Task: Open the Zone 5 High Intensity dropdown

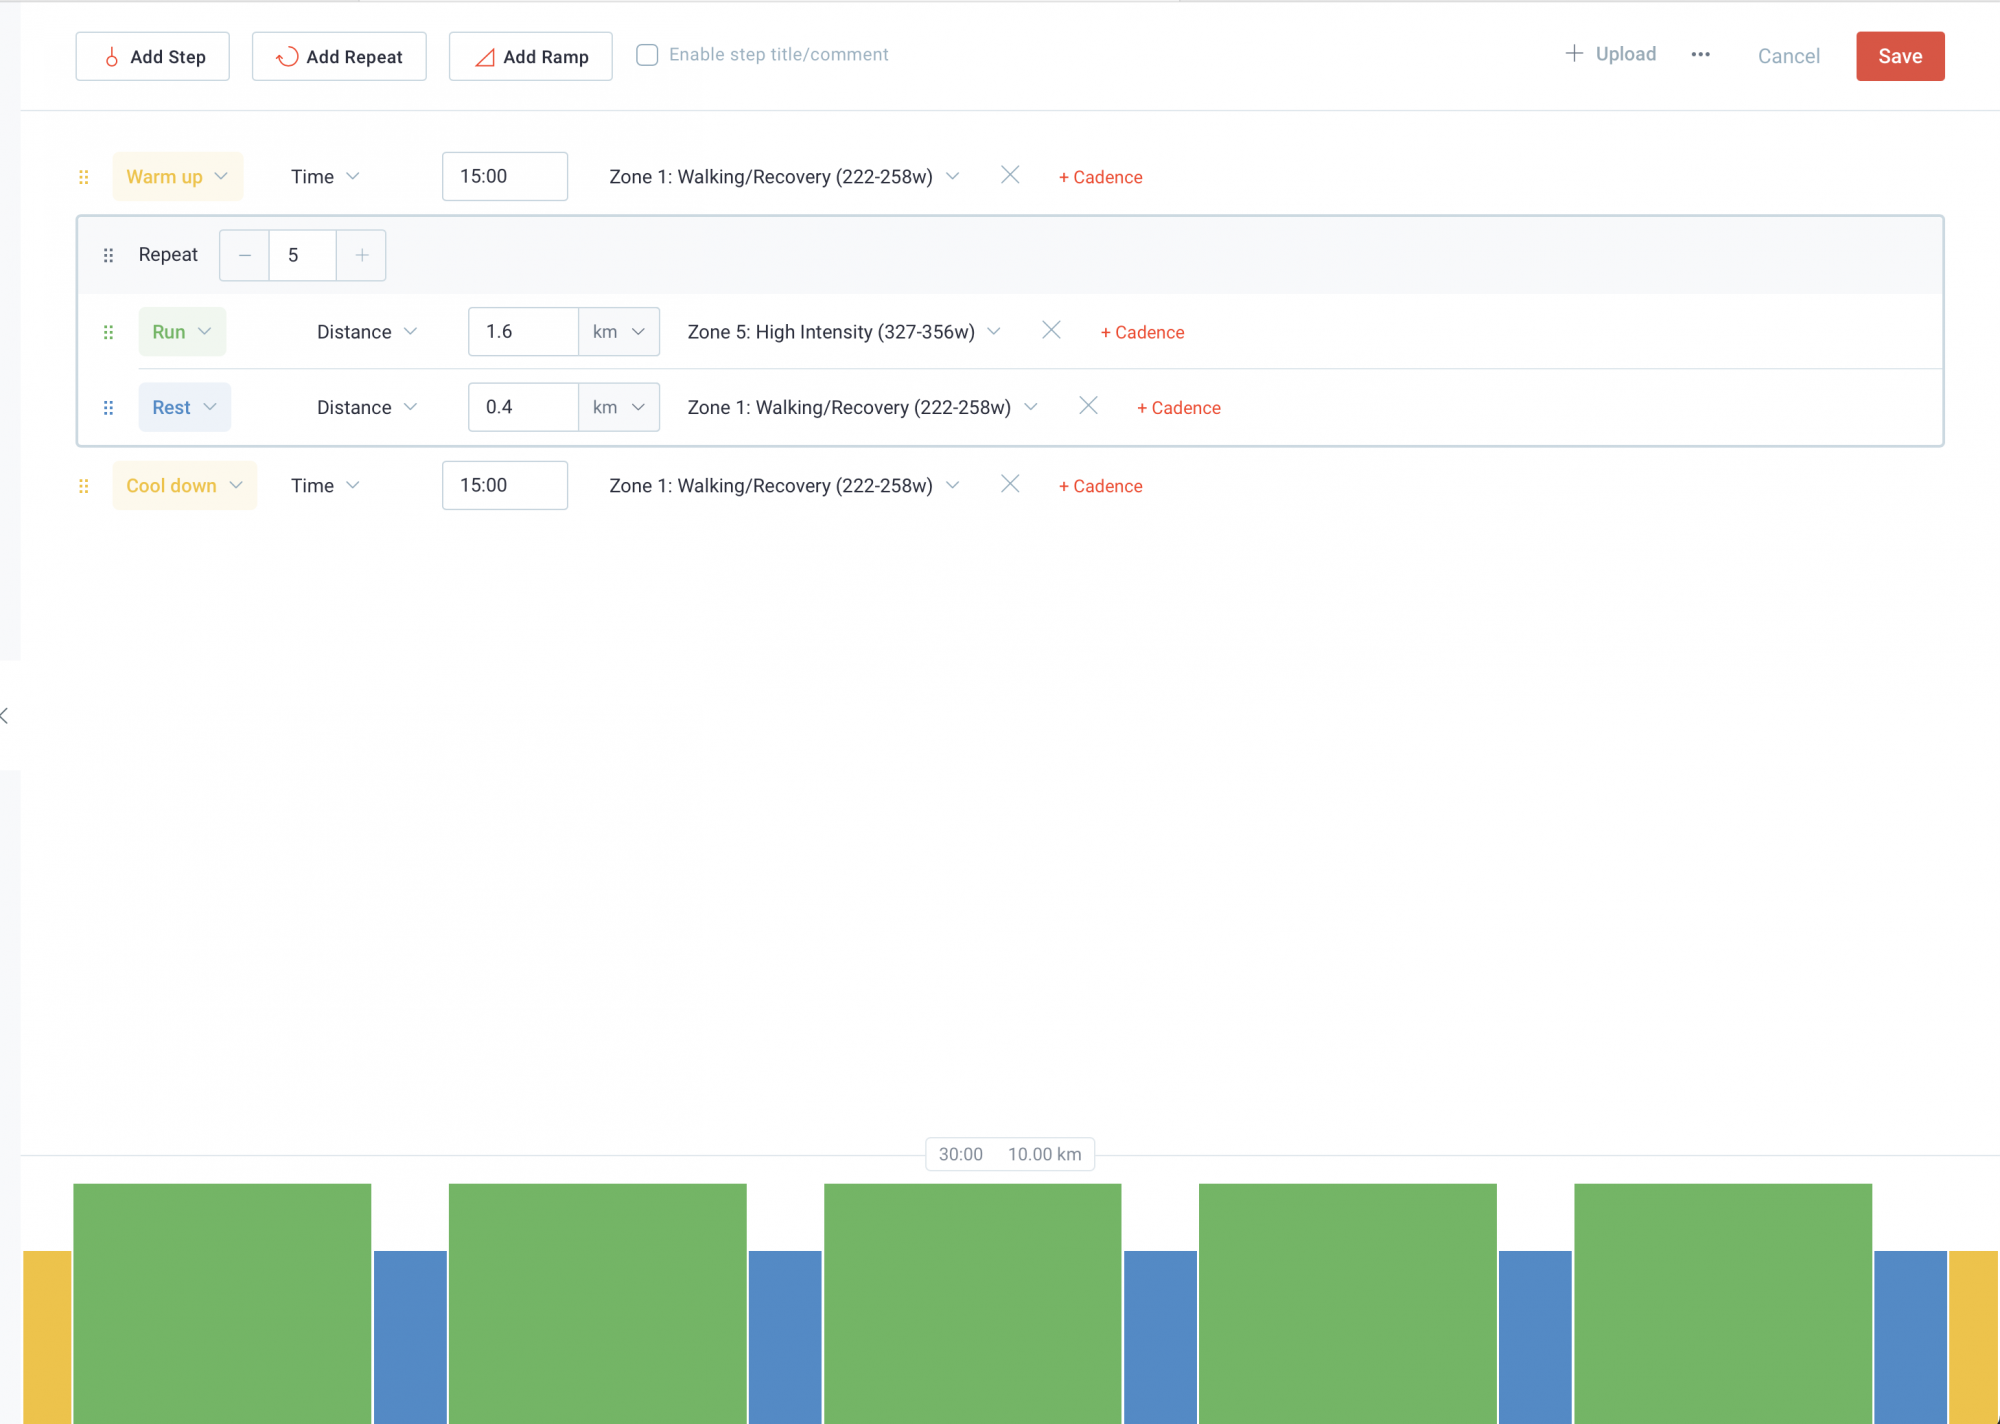Action: (x=843, y=332)
